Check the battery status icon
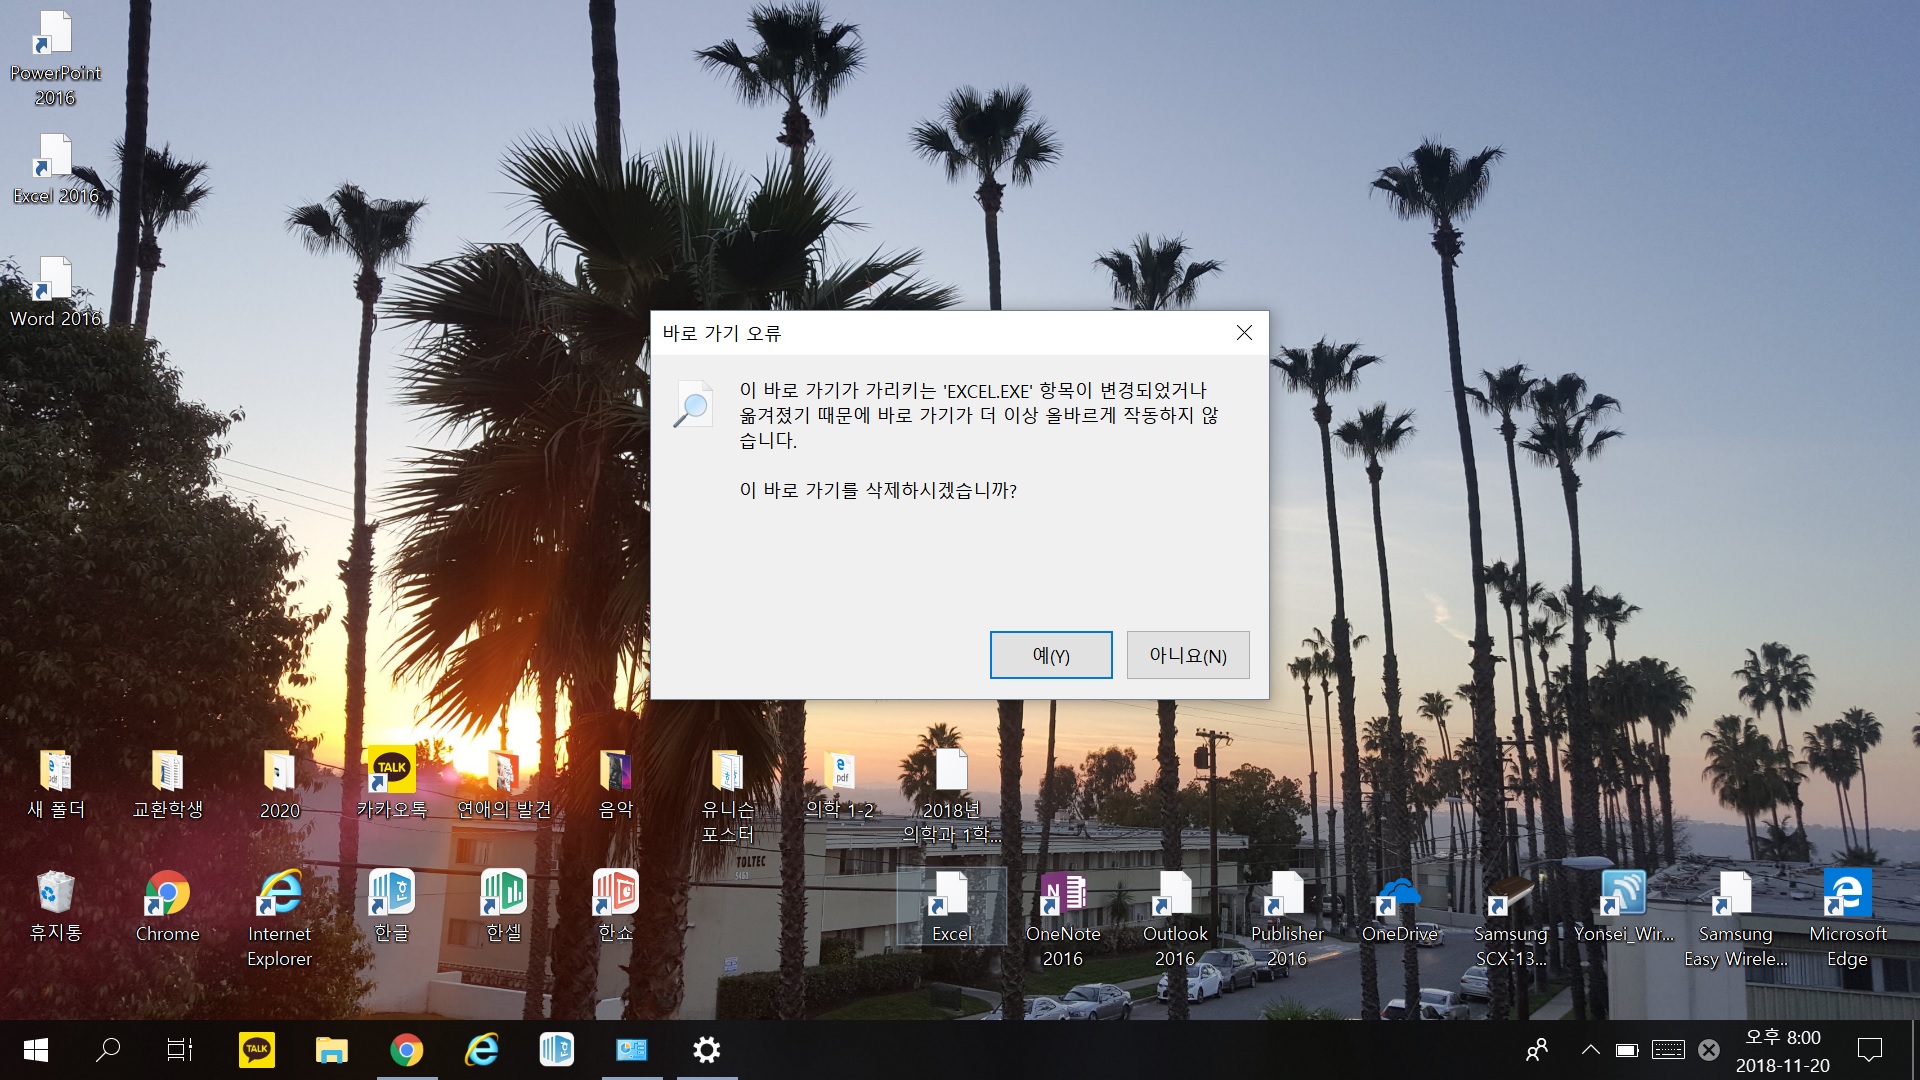 1627,1050
